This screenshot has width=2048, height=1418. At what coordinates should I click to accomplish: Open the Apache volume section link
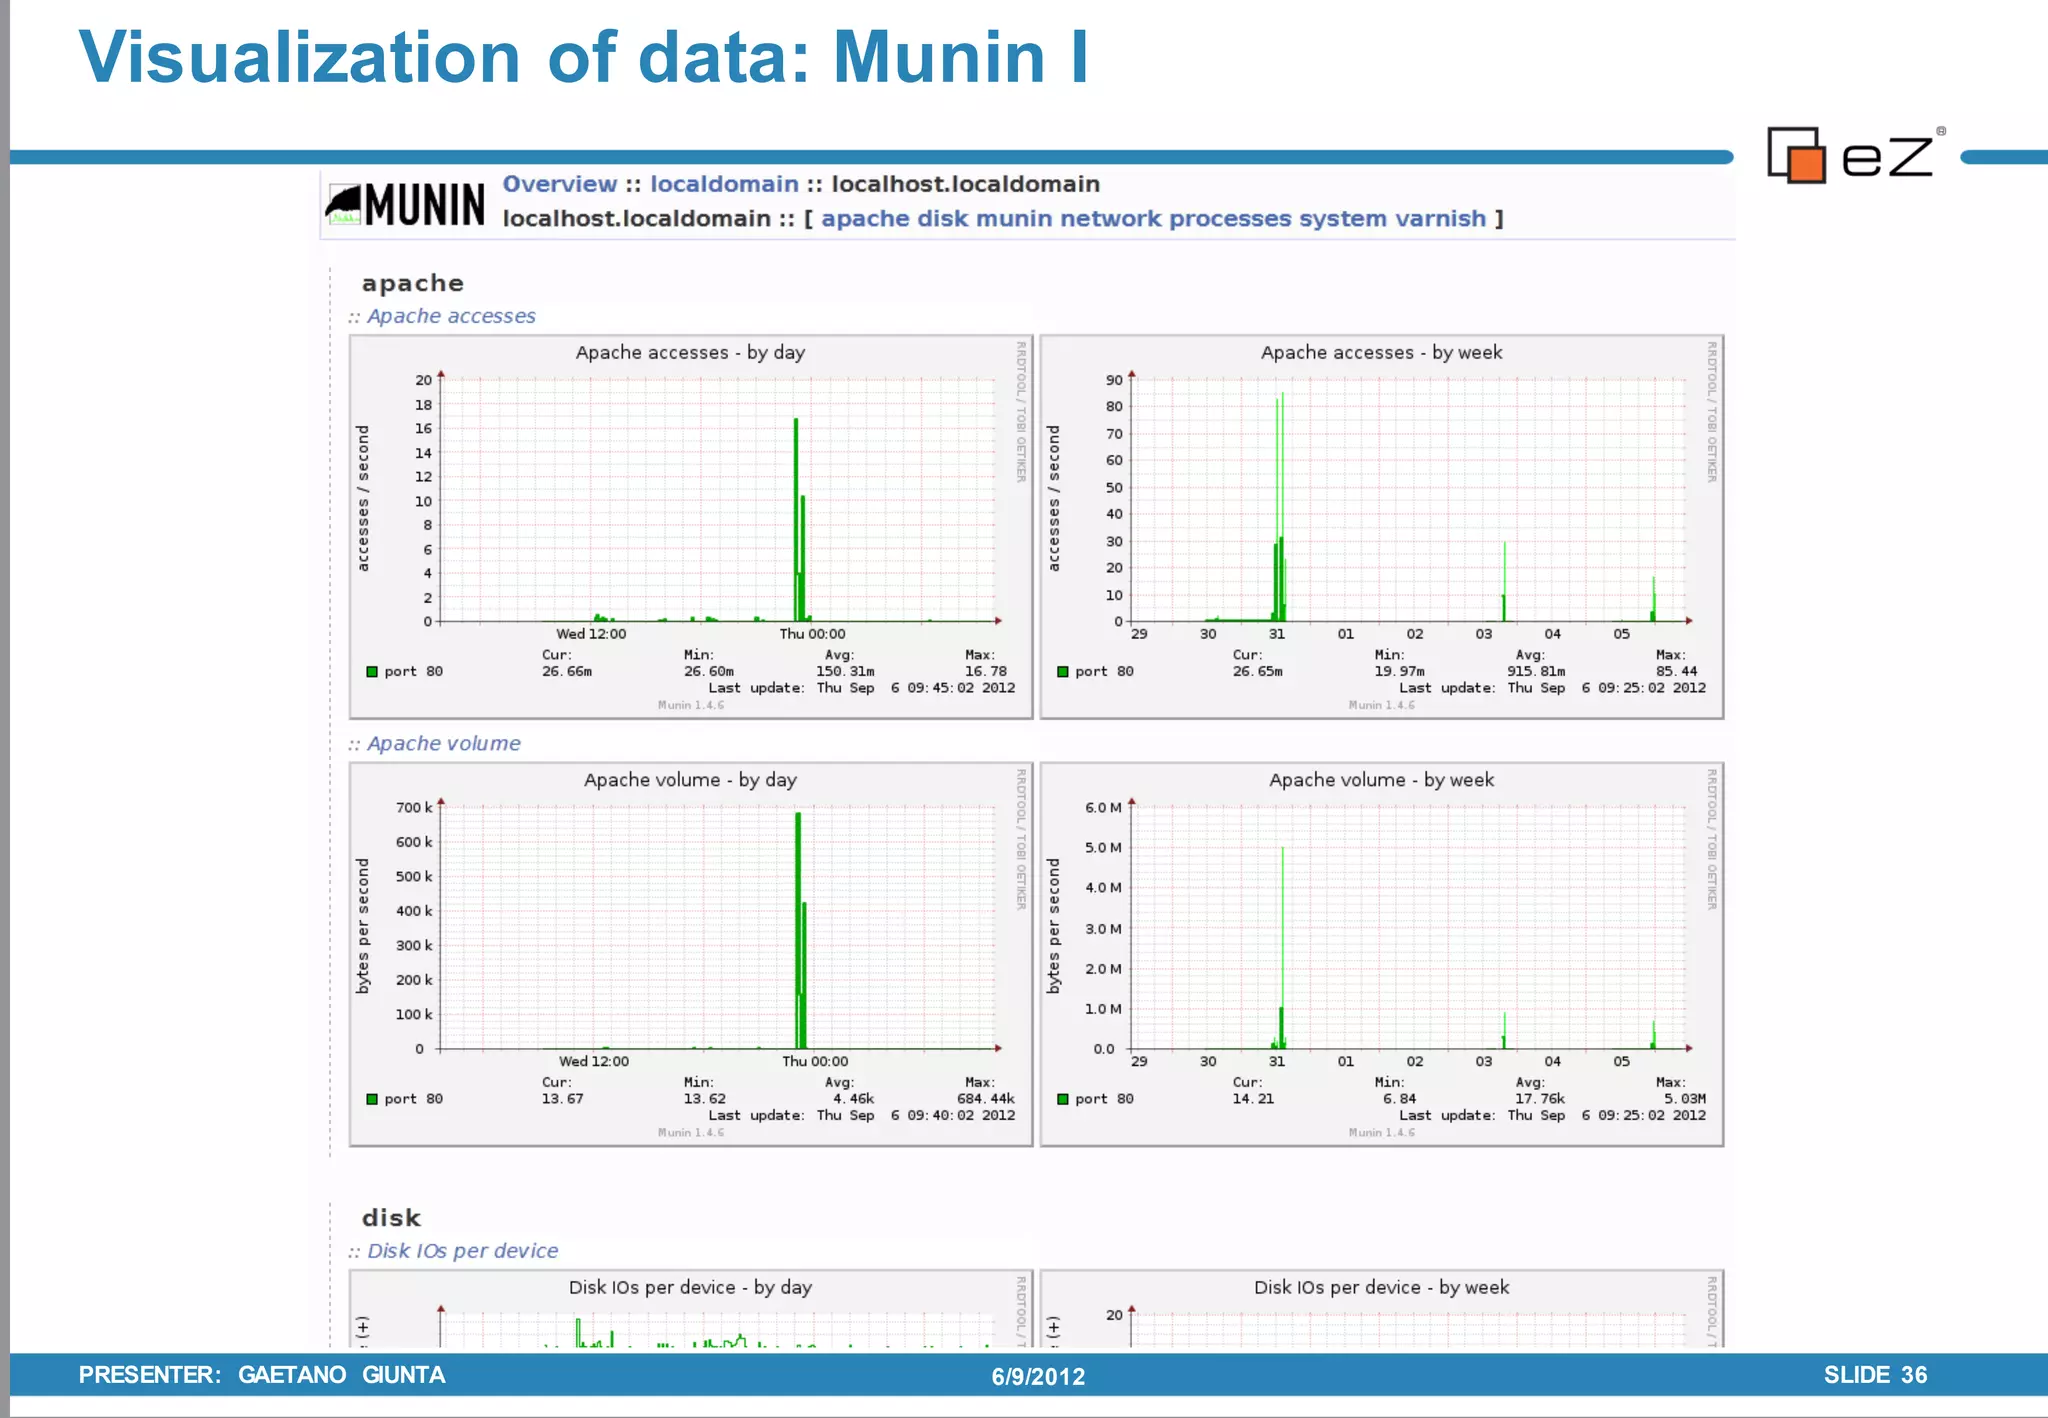[x=443, y=744]
